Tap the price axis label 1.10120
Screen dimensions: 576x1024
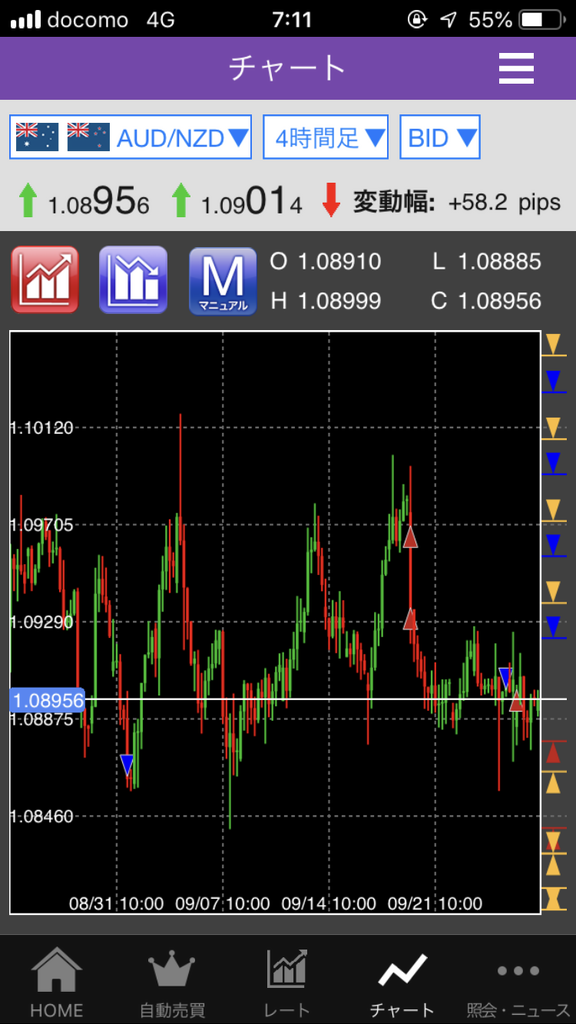(41, 428)
